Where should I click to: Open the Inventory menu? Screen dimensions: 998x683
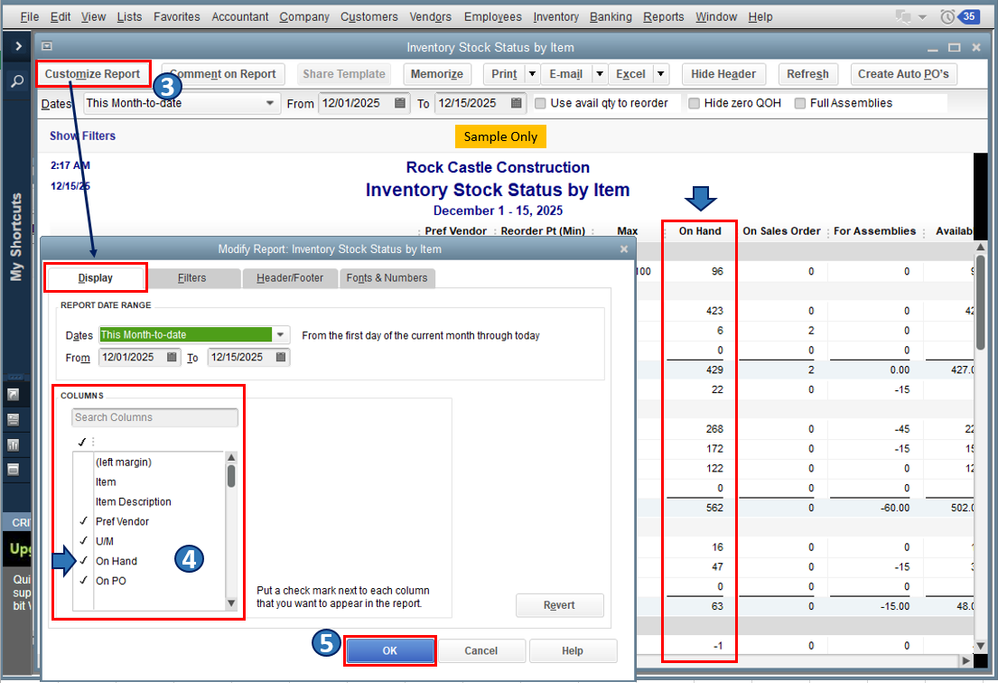[556, 17]
